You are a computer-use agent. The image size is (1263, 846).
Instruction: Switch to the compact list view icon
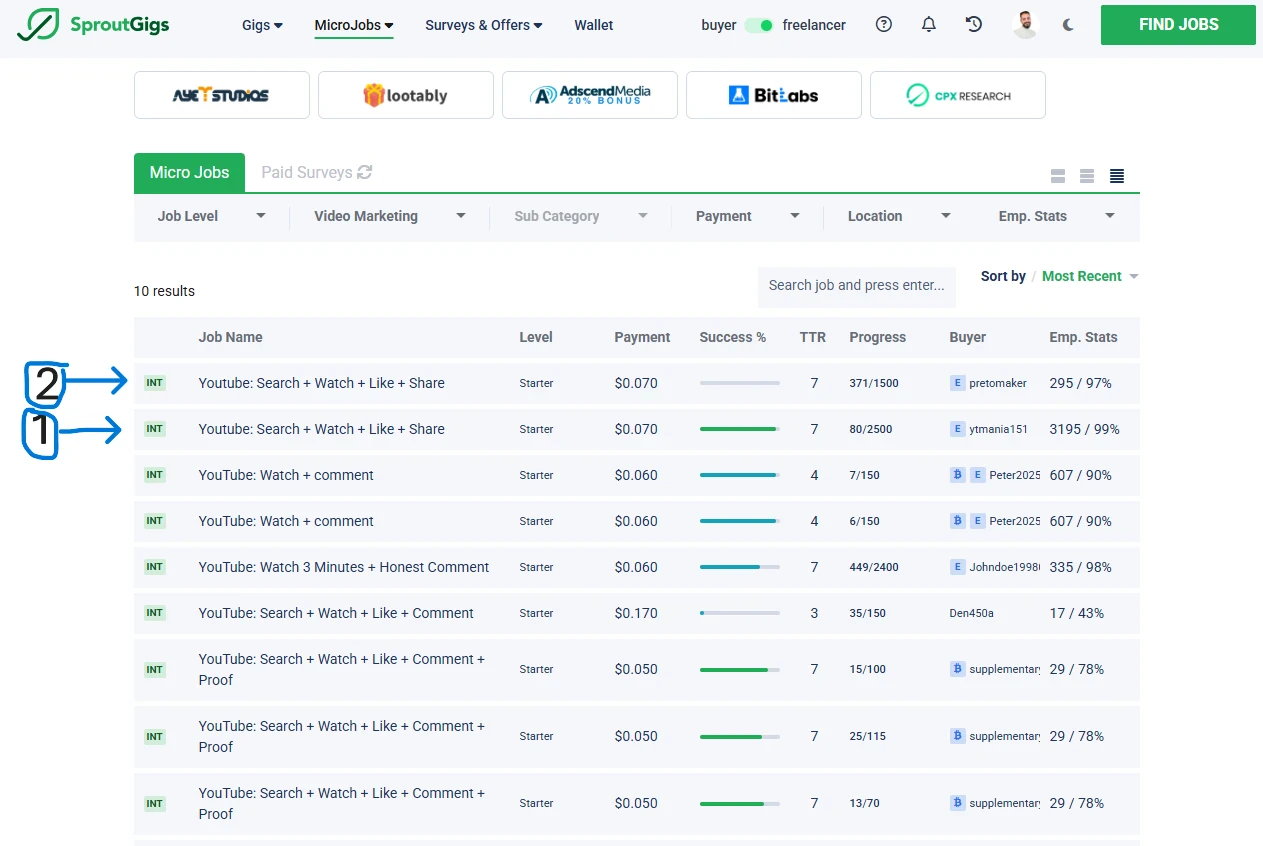[1117, 176]
